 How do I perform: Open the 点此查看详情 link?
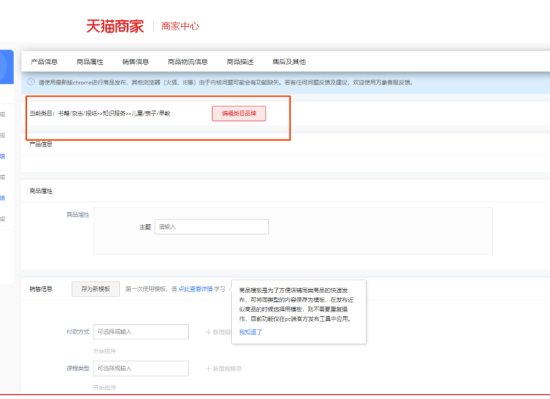pos(195,289)
